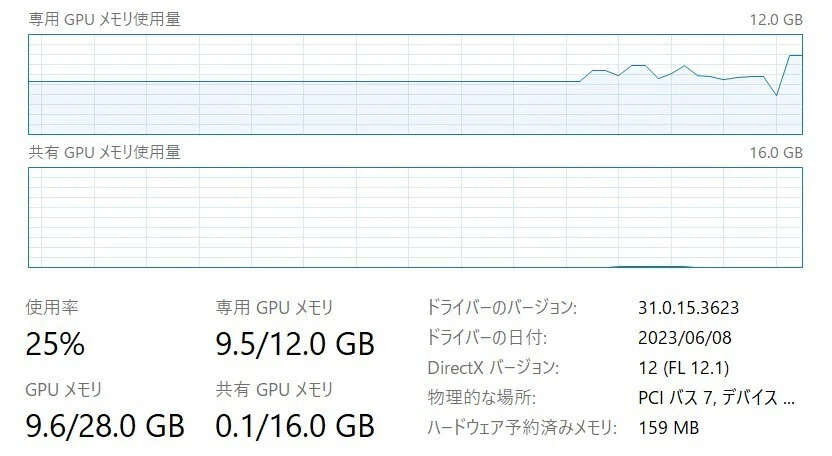Click the 12.0 GB graph maximum label
This screenshot has height=456, width=832.
(776, 20)
